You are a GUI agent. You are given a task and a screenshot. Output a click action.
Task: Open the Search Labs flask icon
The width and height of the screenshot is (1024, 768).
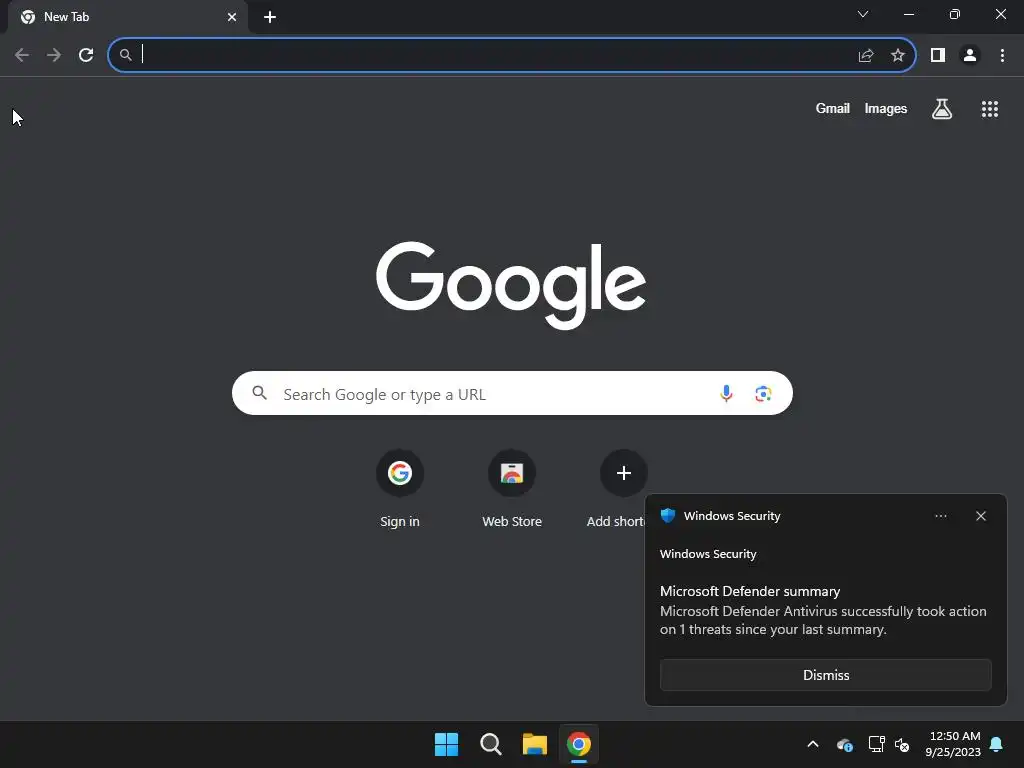(942, 108)
